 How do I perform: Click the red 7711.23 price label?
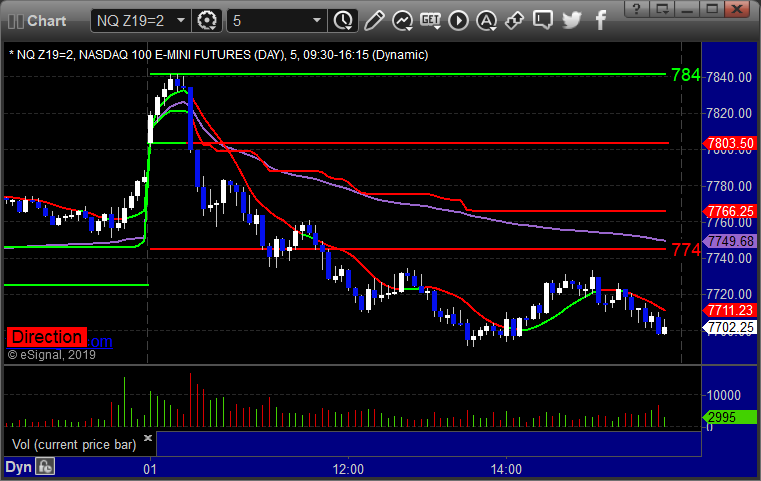coord(729,310)
